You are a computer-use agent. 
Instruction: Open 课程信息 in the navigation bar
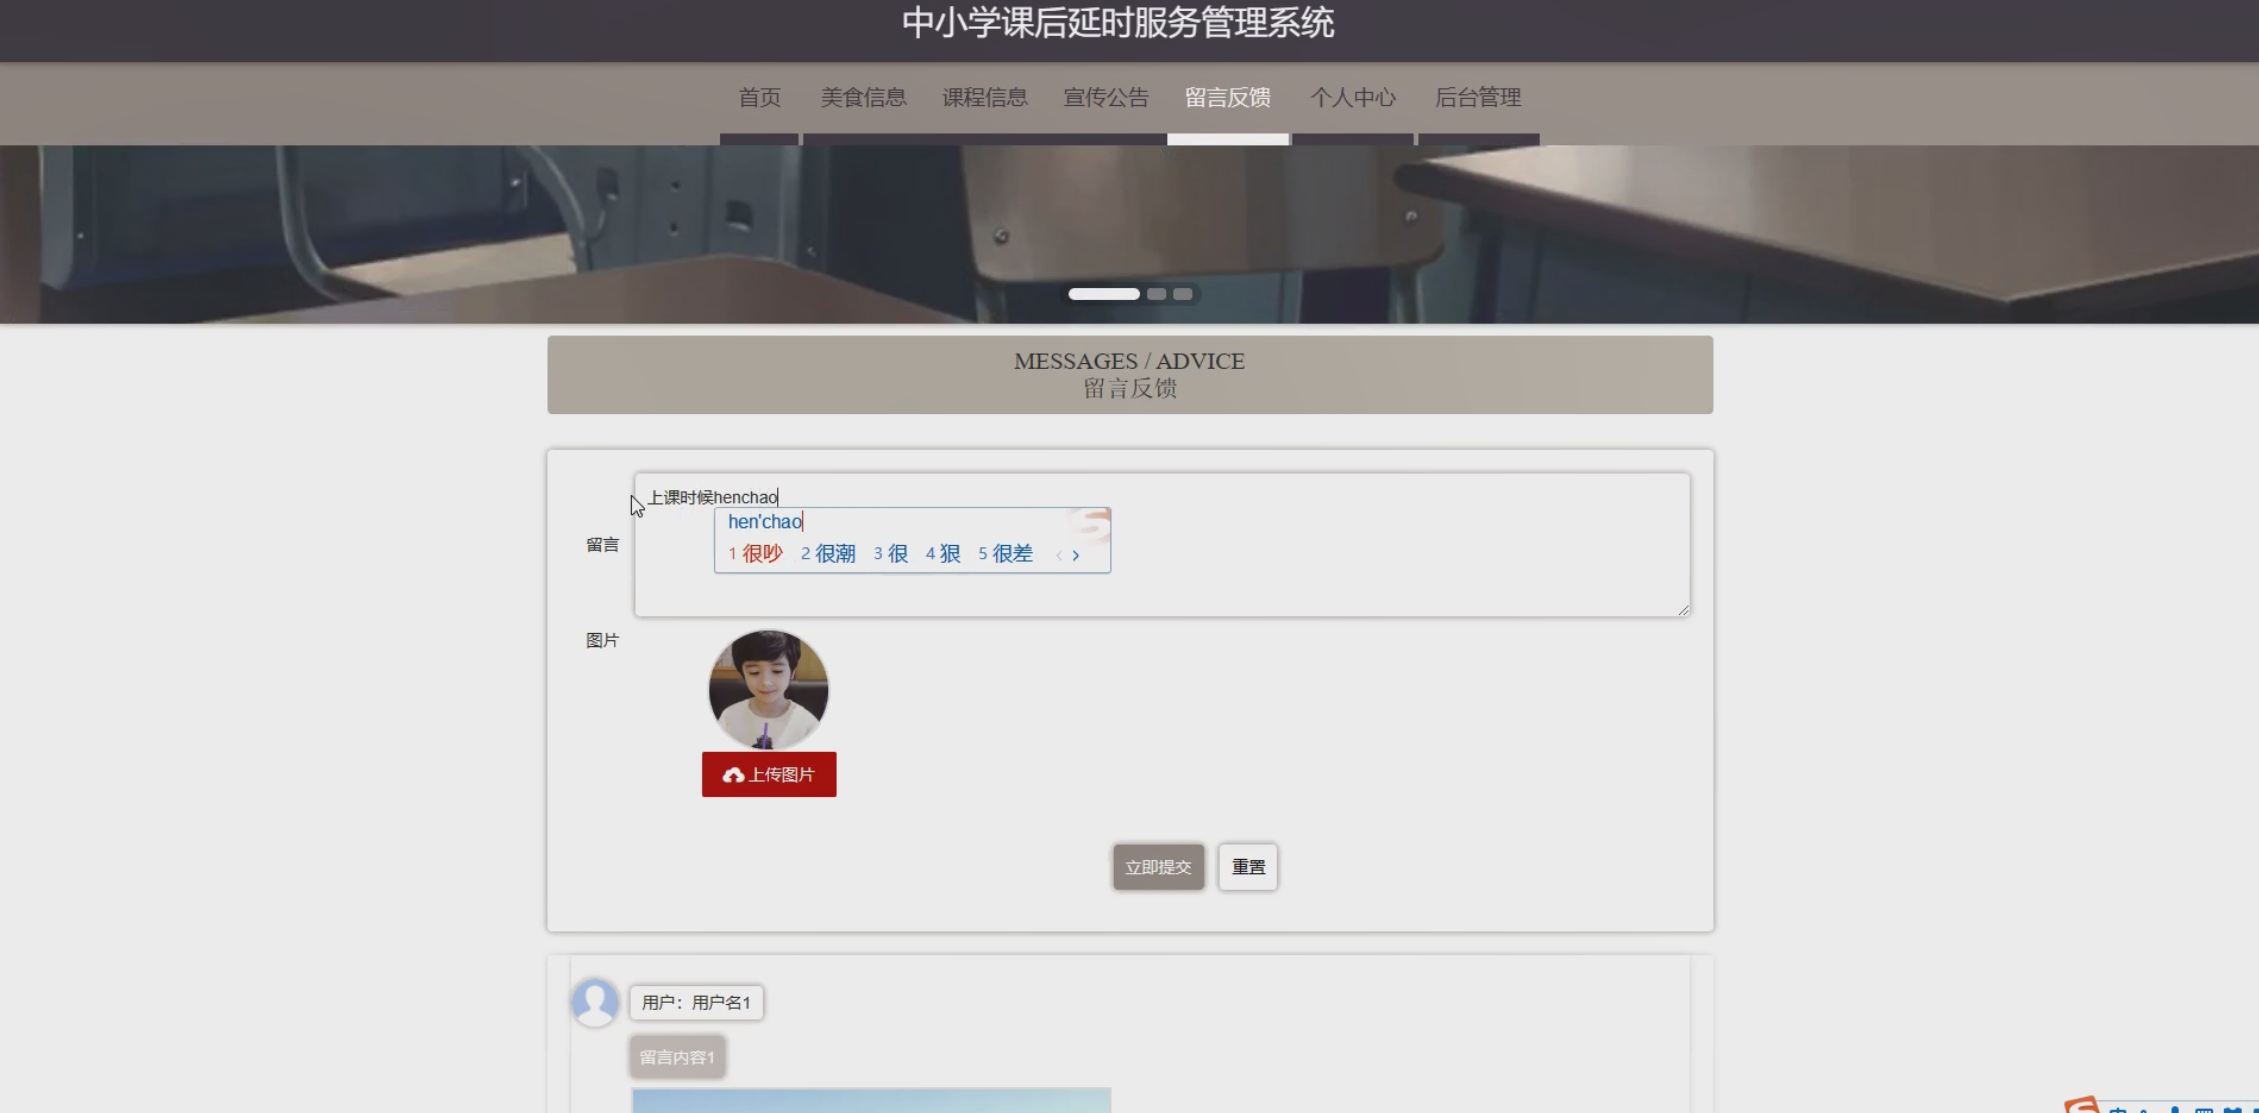(x=984, y=98)
